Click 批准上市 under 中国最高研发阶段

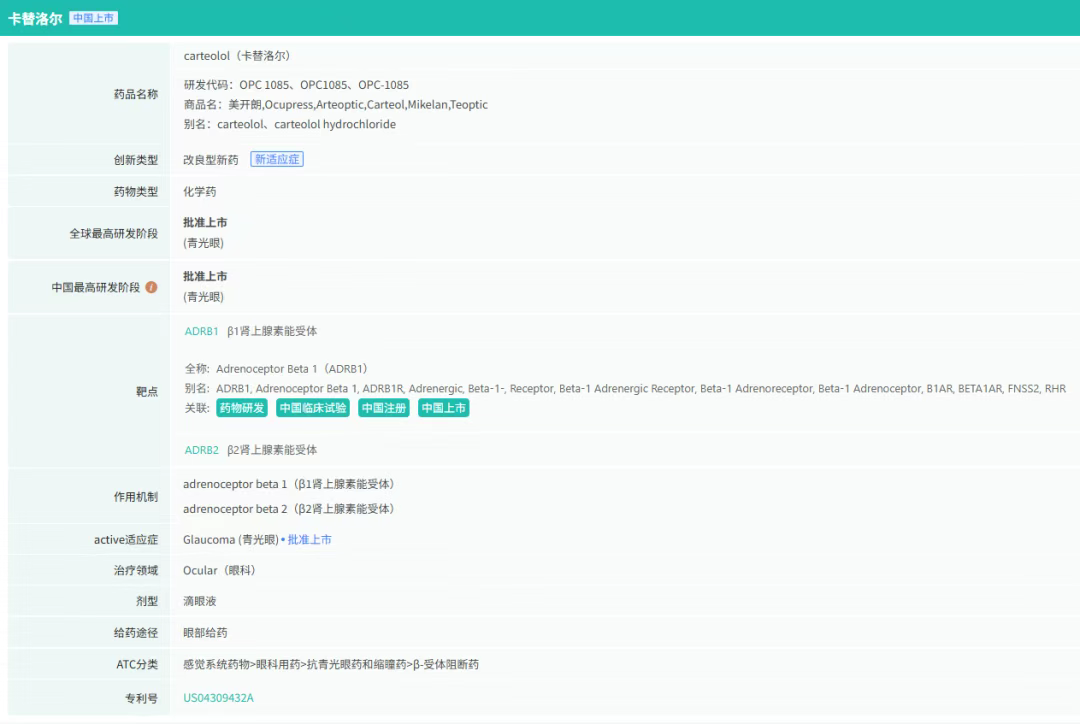tap(205, 276)
